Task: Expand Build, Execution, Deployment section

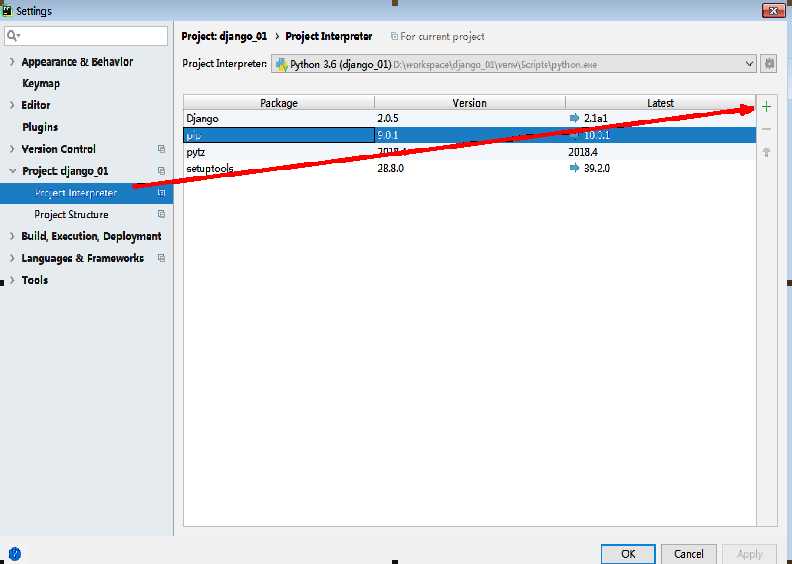Action: coord(12,236)
